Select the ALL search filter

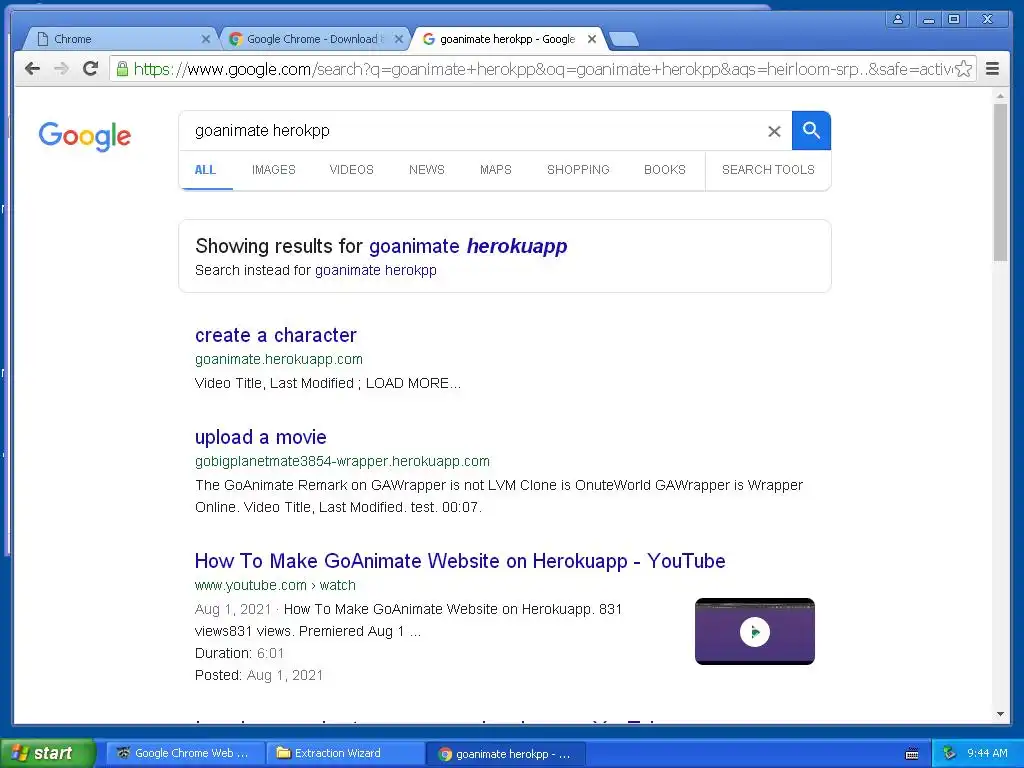(x=205, y=170)
